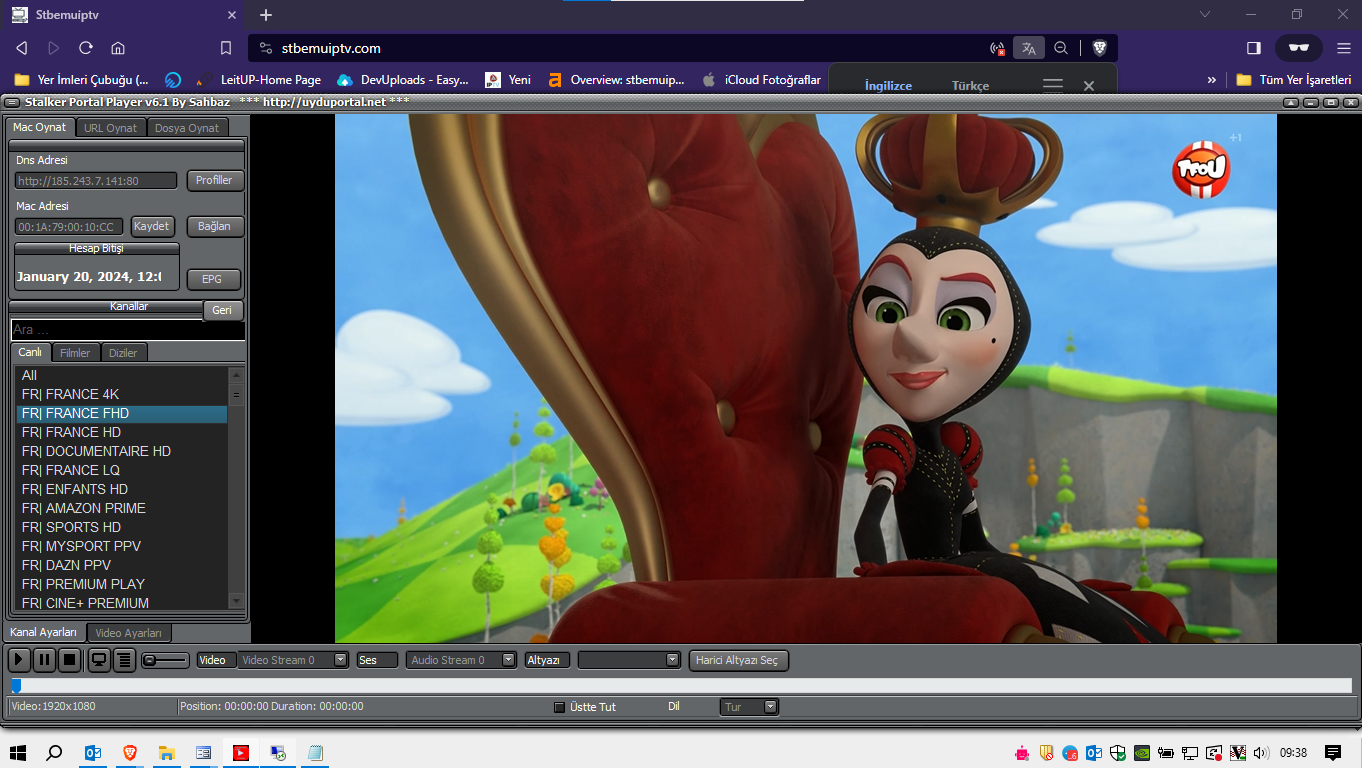The image size is (1362, 768).
Task: Select FR| DOCUMENTAIRE HD category
Action: (122, 451)
